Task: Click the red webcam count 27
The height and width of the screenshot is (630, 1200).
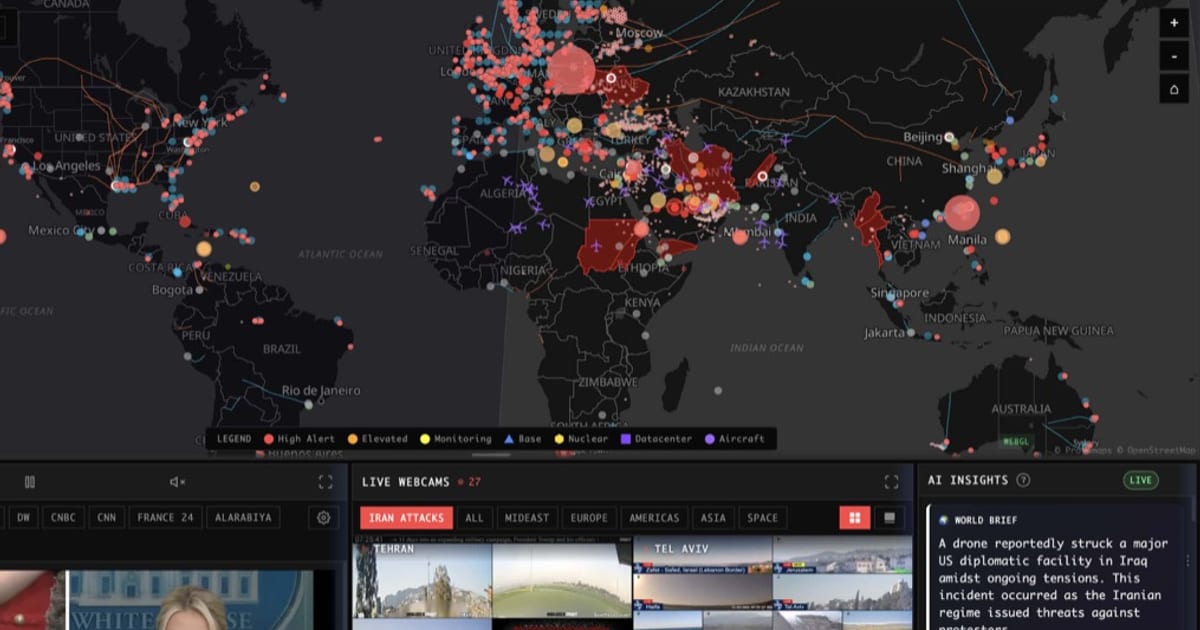Action: pyautogui.click(x=474, y=482)
